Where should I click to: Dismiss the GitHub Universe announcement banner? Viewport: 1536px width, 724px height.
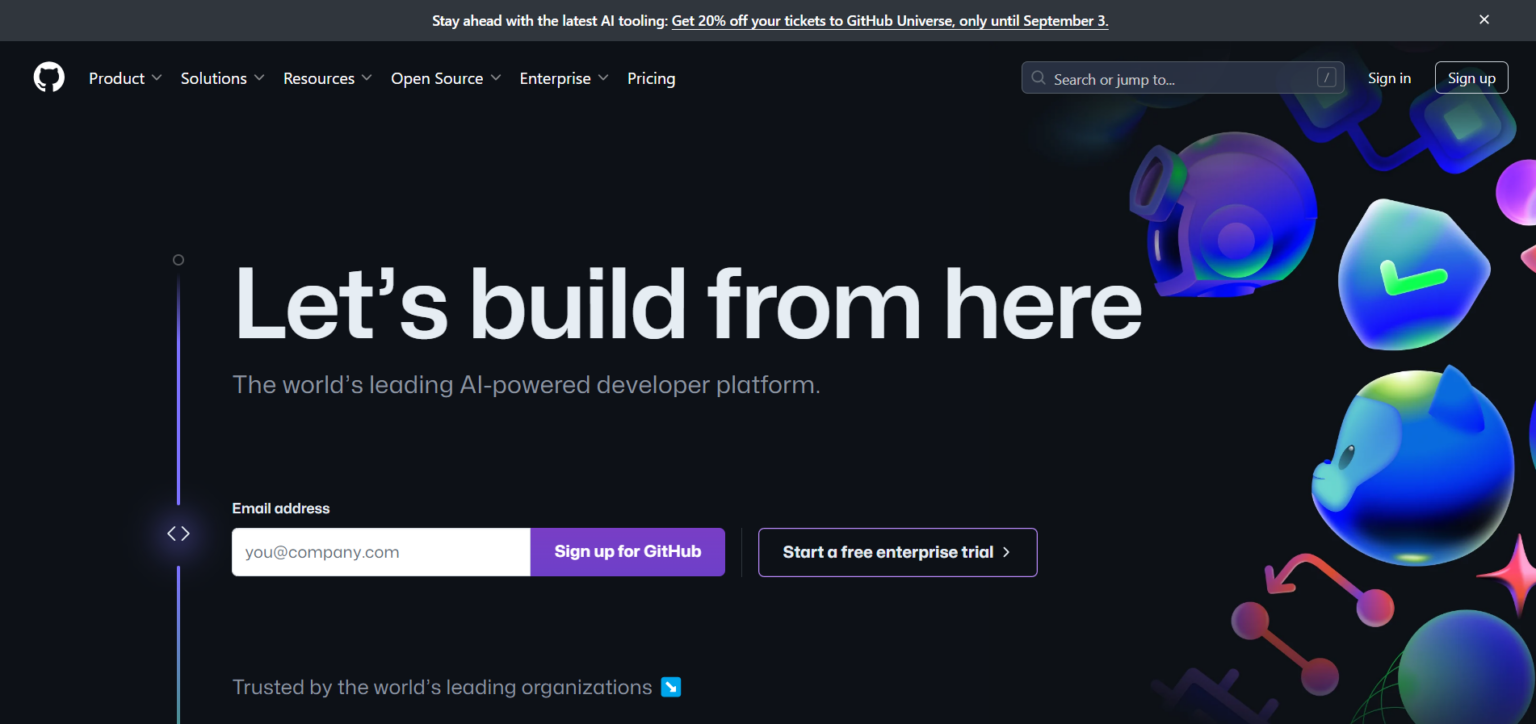1484,19
